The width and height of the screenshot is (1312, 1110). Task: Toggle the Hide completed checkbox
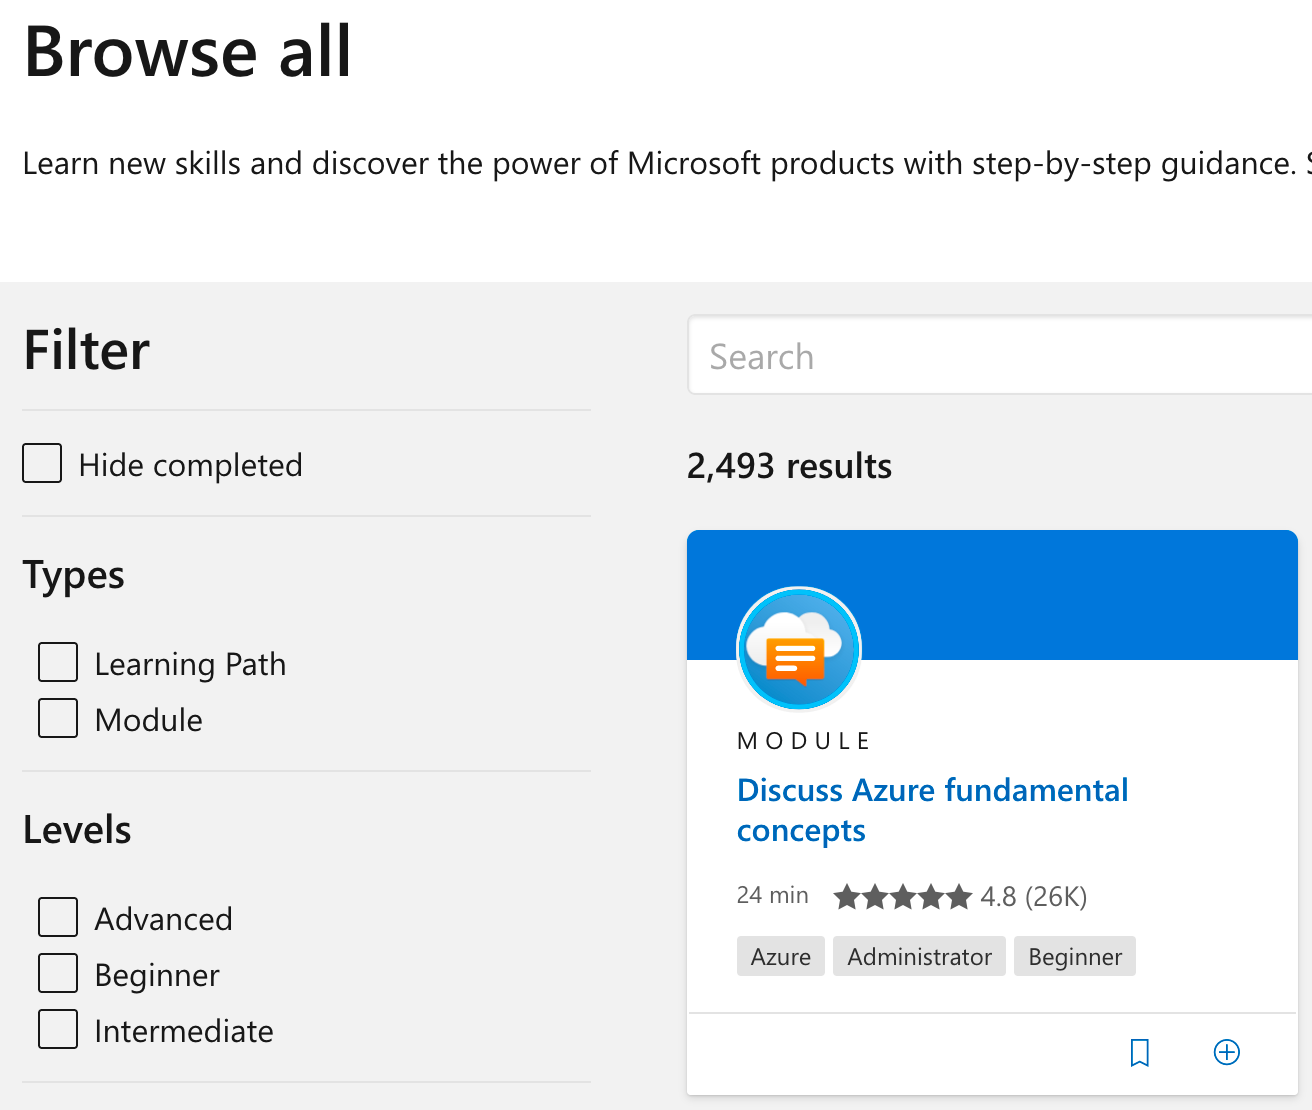[x=42, y=464]
